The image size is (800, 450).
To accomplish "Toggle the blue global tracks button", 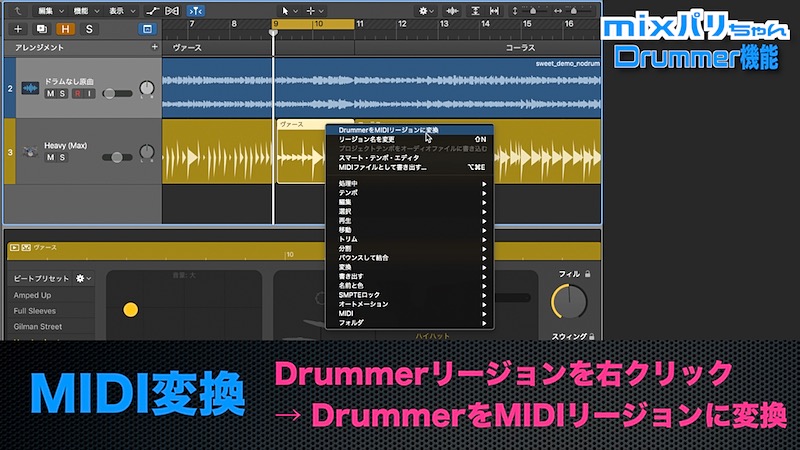I will pos(147,29).
